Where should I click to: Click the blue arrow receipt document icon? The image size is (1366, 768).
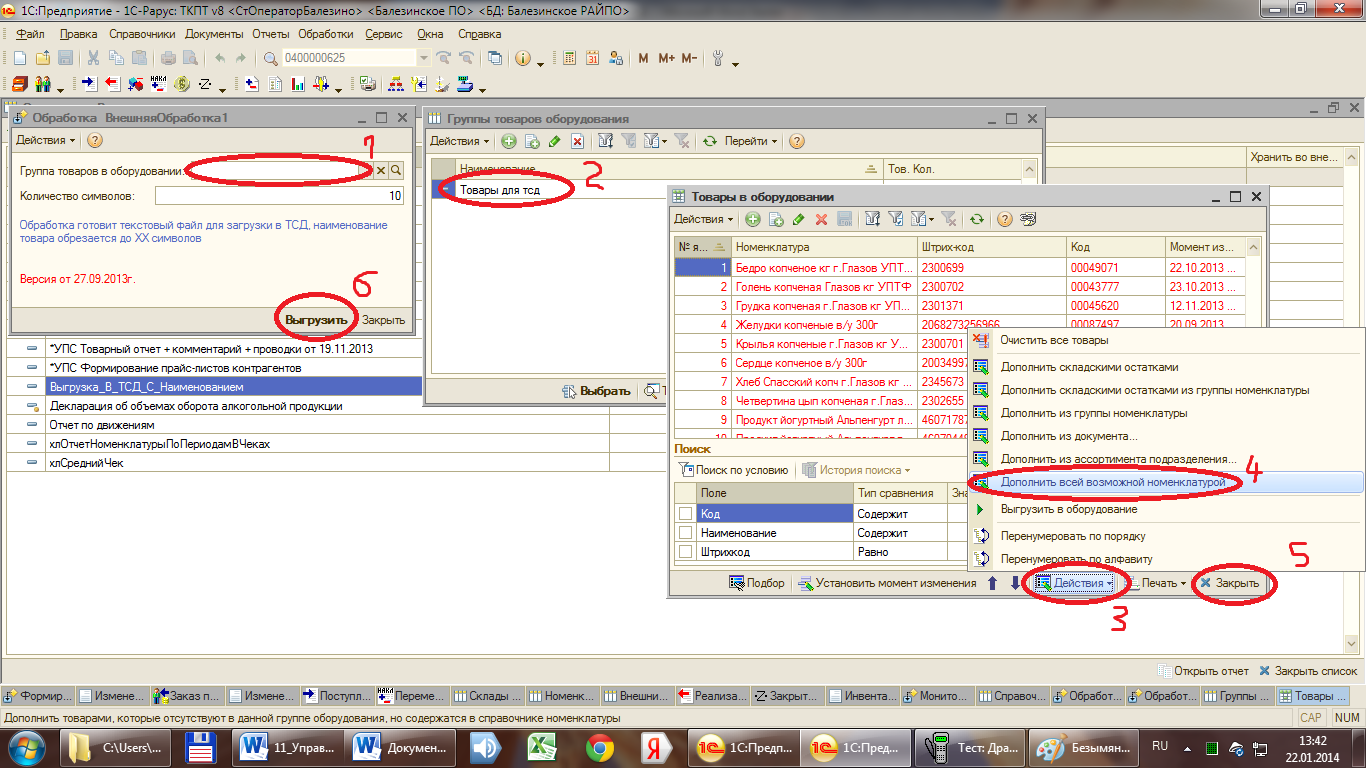(x=89, y=84)
